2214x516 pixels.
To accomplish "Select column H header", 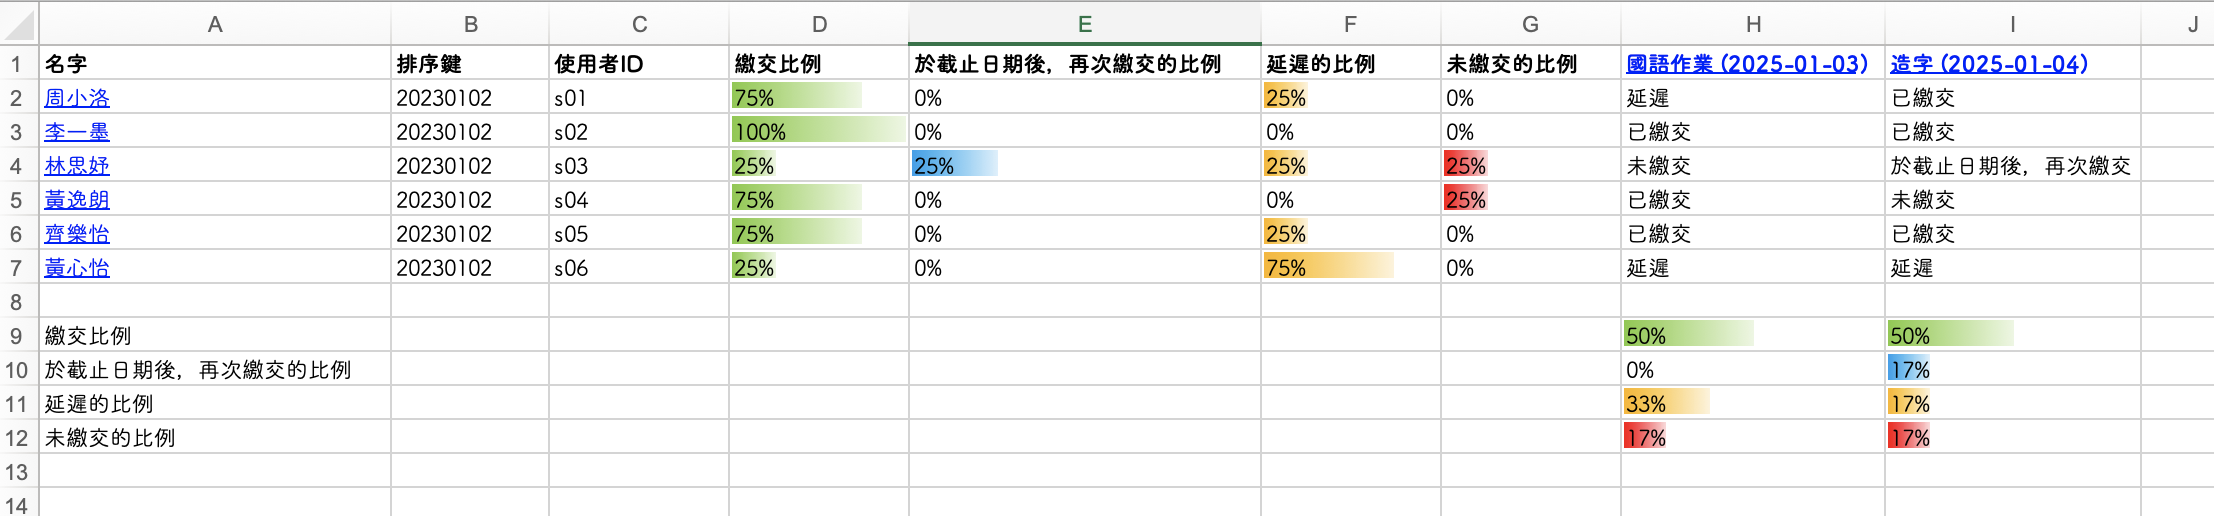I will coord(1752,24).
